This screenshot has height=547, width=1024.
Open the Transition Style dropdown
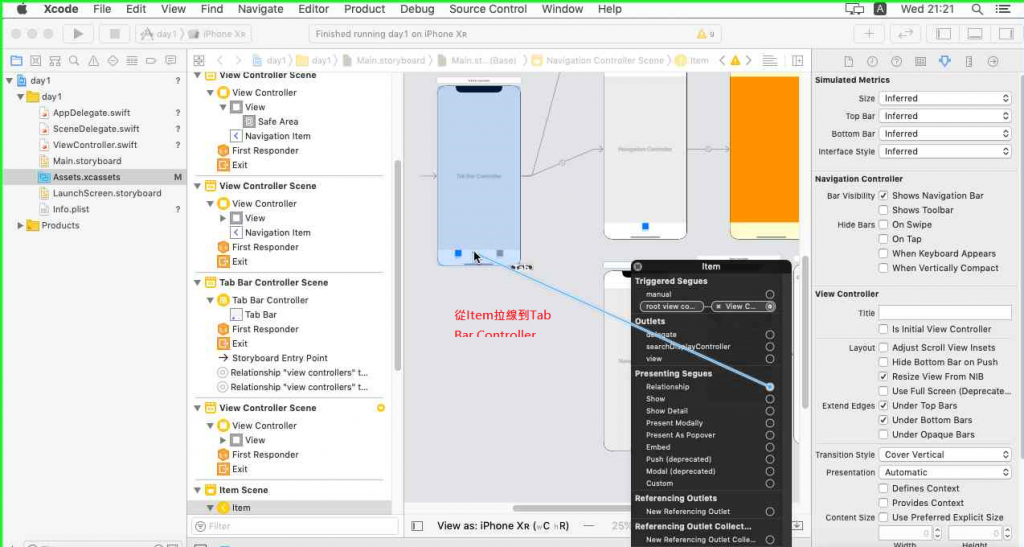coord(946,454)
